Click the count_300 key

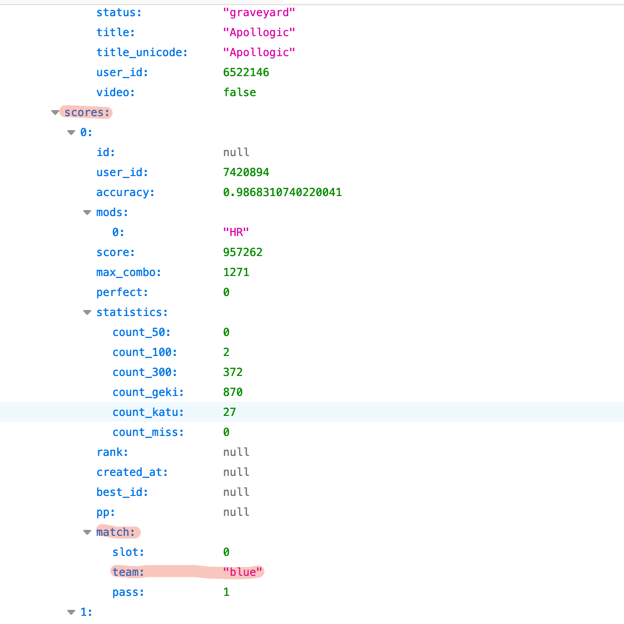pos(144,372)
